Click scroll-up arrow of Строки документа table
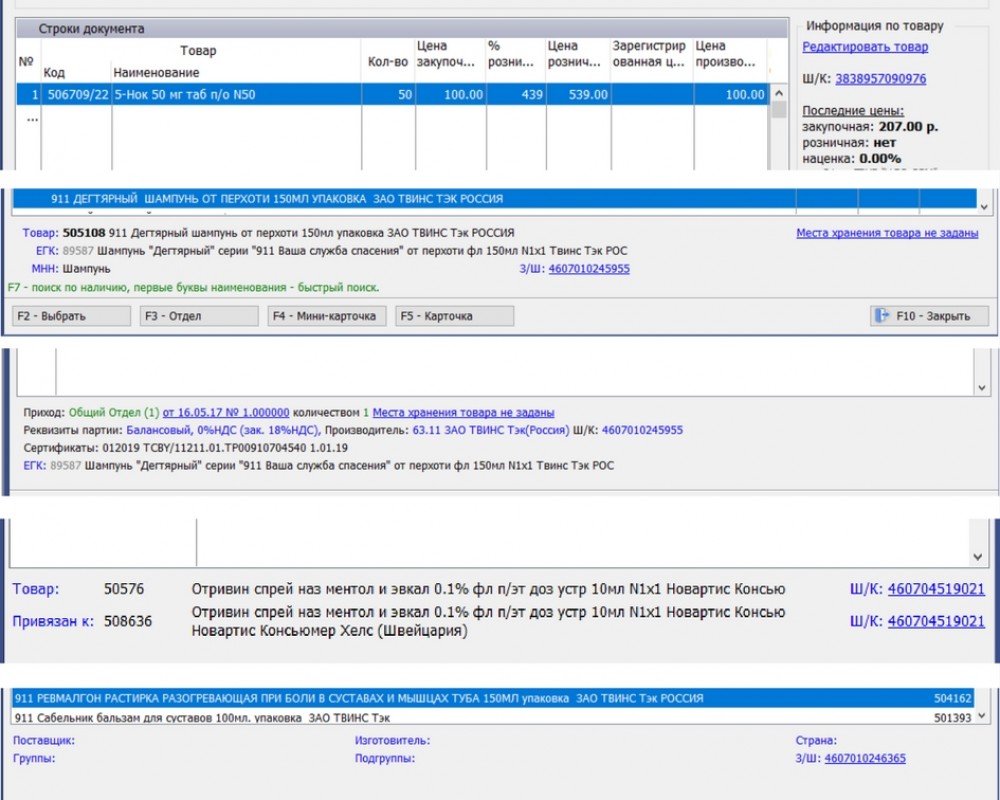The image size is (1000, 800). tap(779, 93)
